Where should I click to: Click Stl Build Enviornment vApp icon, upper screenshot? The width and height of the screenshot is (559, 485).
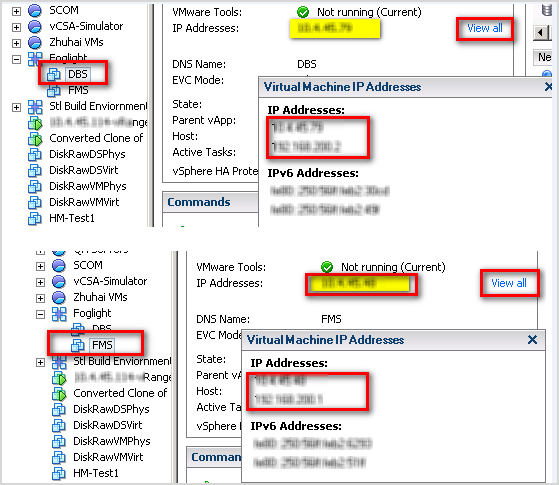[35, 107]
